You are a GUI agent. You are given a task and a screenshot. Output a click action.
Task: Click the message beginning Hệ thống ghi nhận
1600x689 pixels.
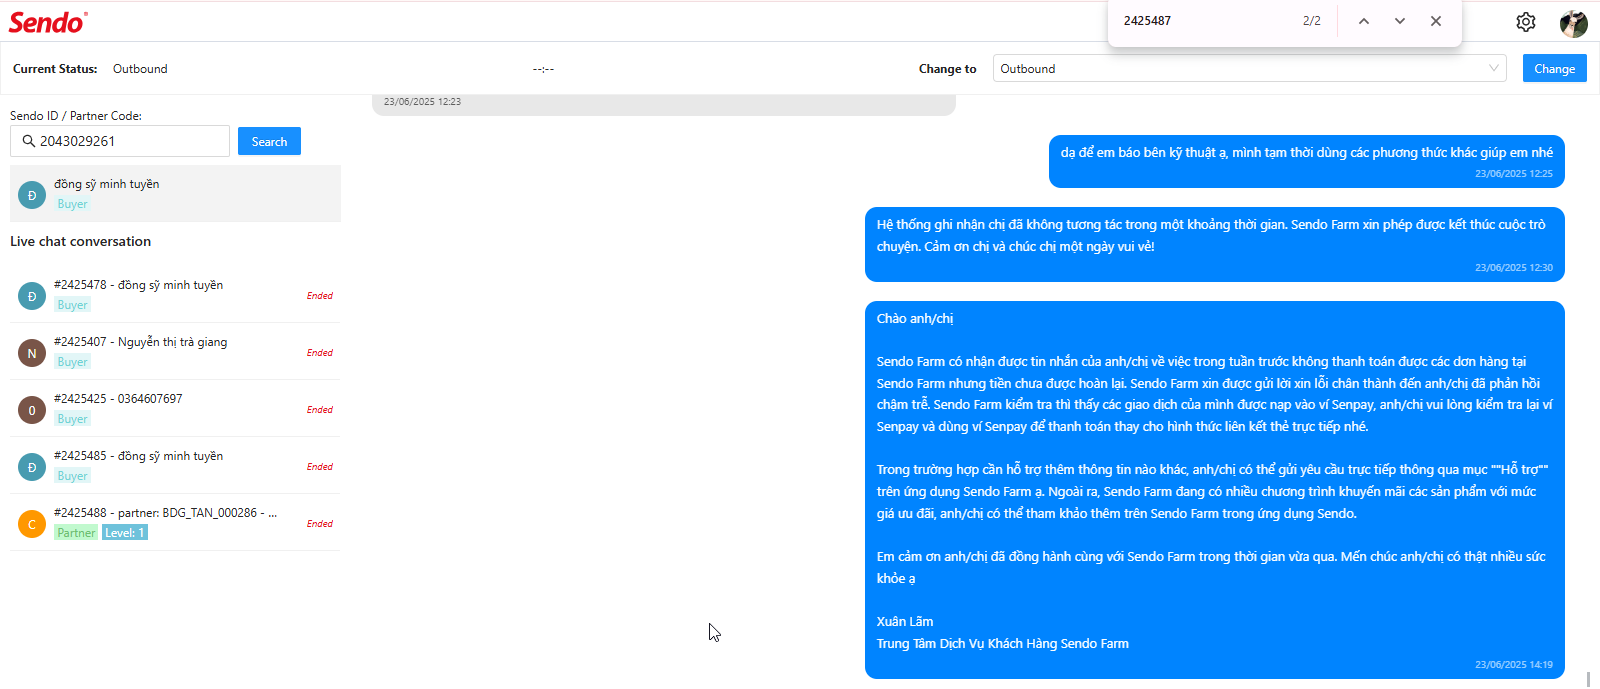(1214, 244)
